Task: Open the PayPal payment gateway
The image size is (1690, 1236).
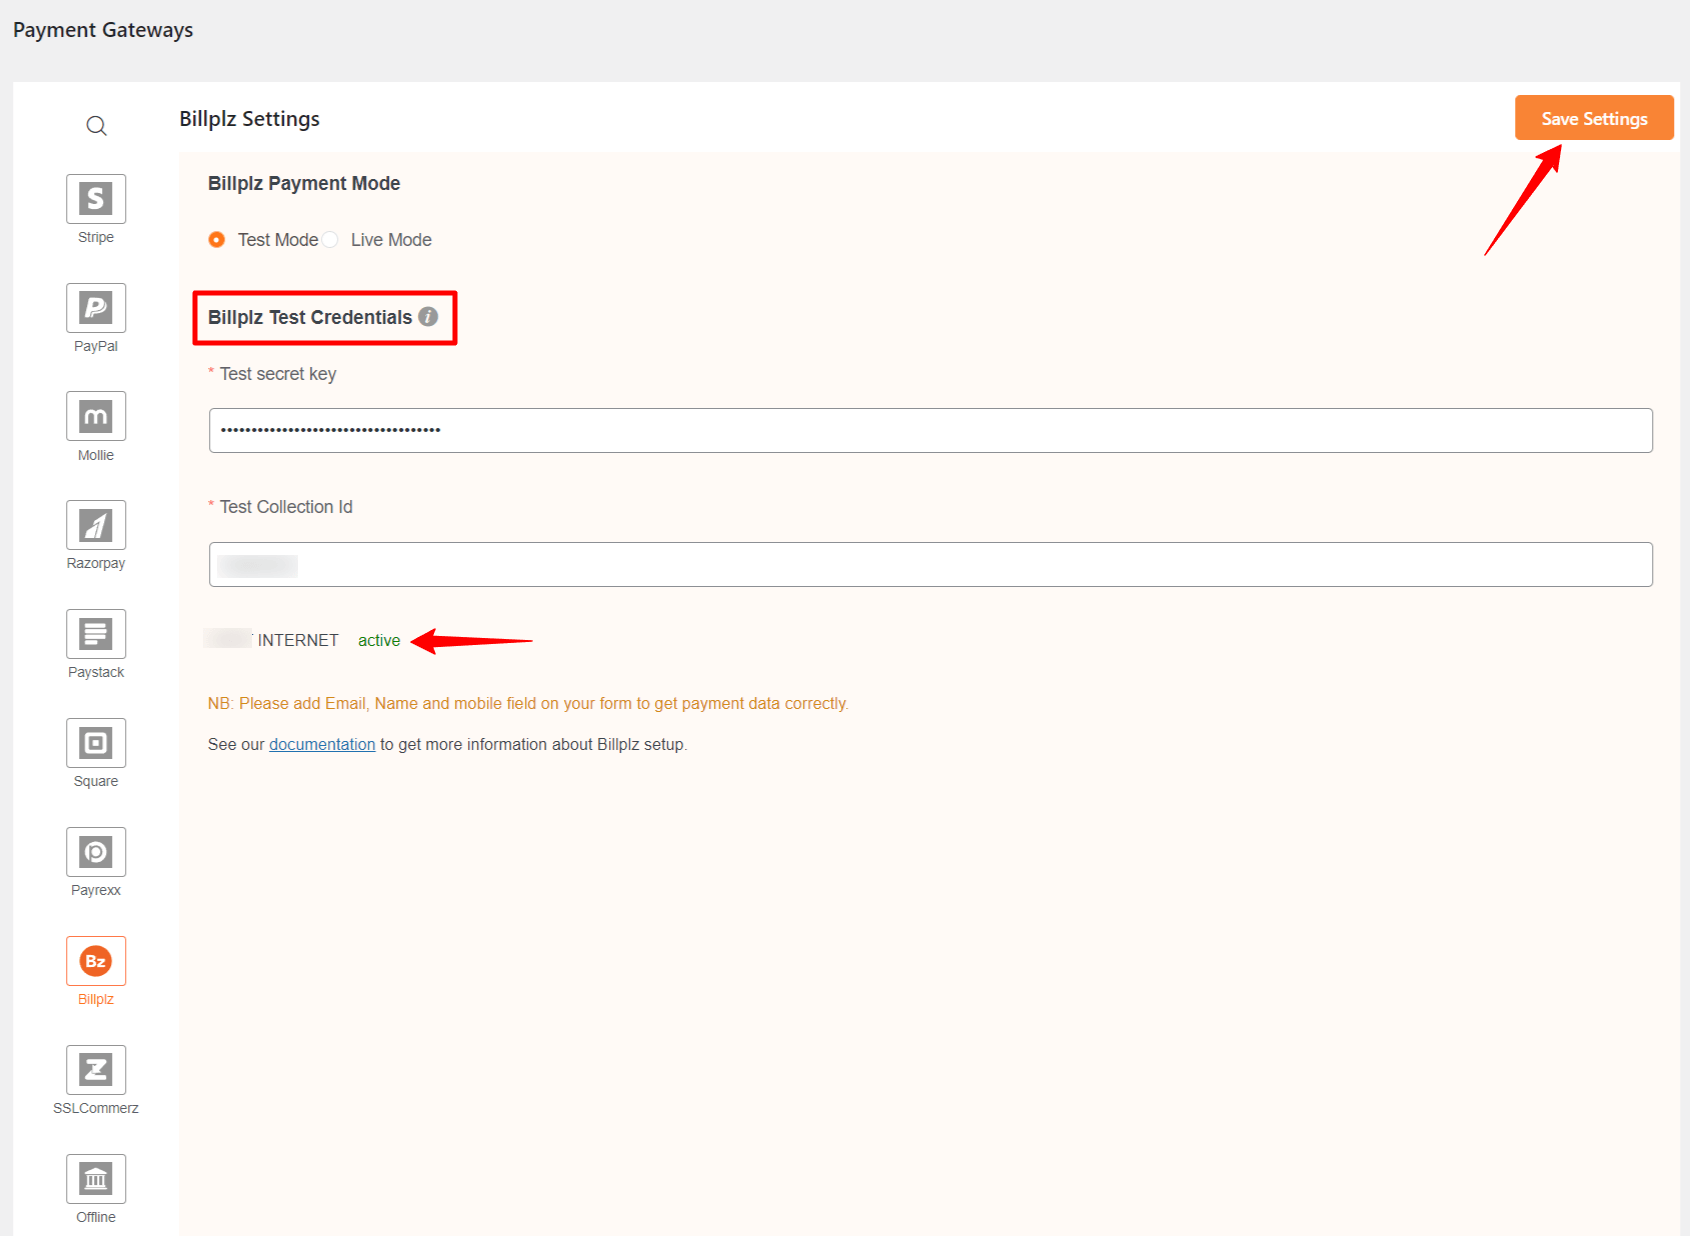Action: 96,308
